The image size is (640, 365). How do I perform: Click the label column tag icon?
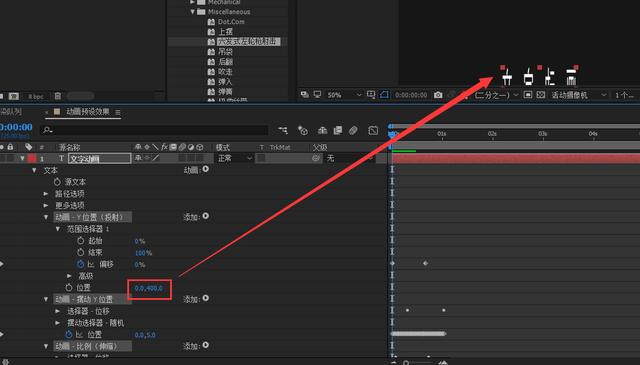point(28,147)
